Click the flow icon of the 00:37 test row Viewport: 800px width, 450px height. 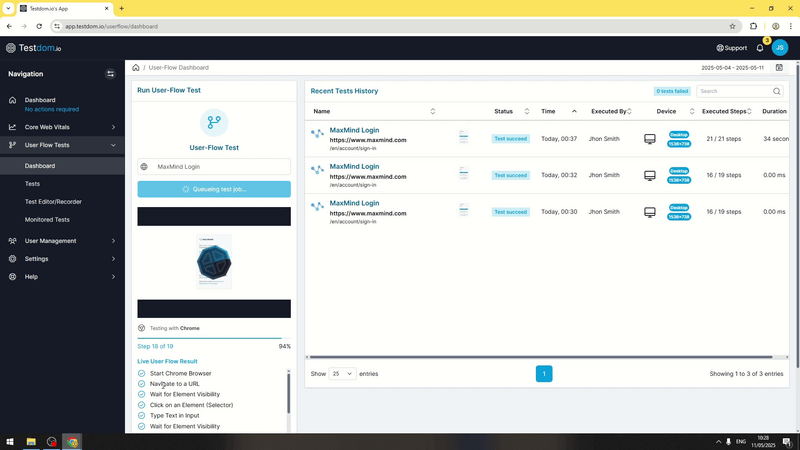(317, 134)
